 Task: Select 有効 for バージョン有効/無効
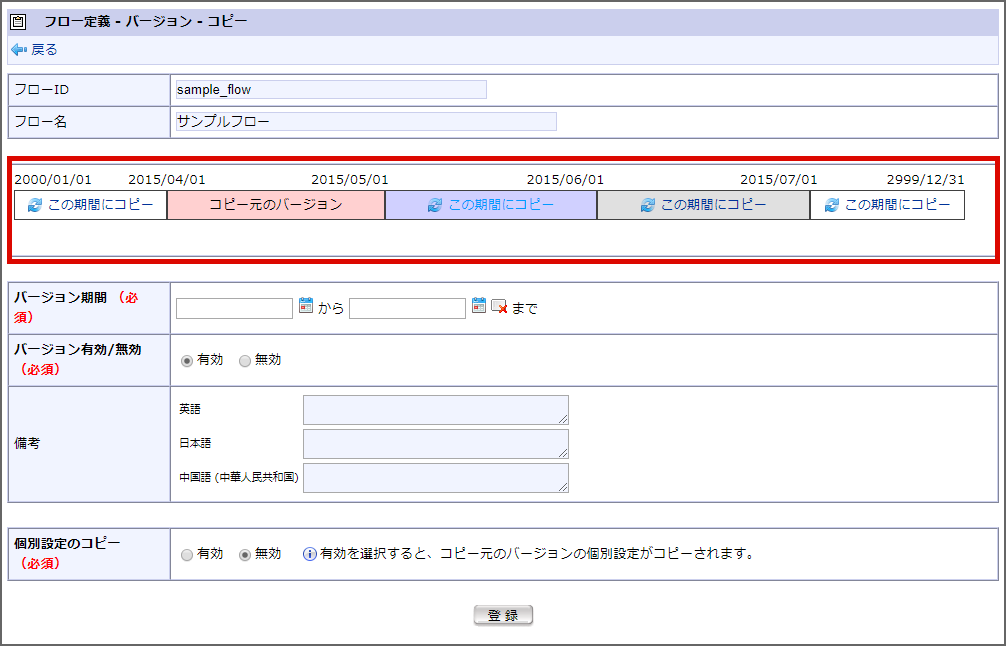coord(187,361)
